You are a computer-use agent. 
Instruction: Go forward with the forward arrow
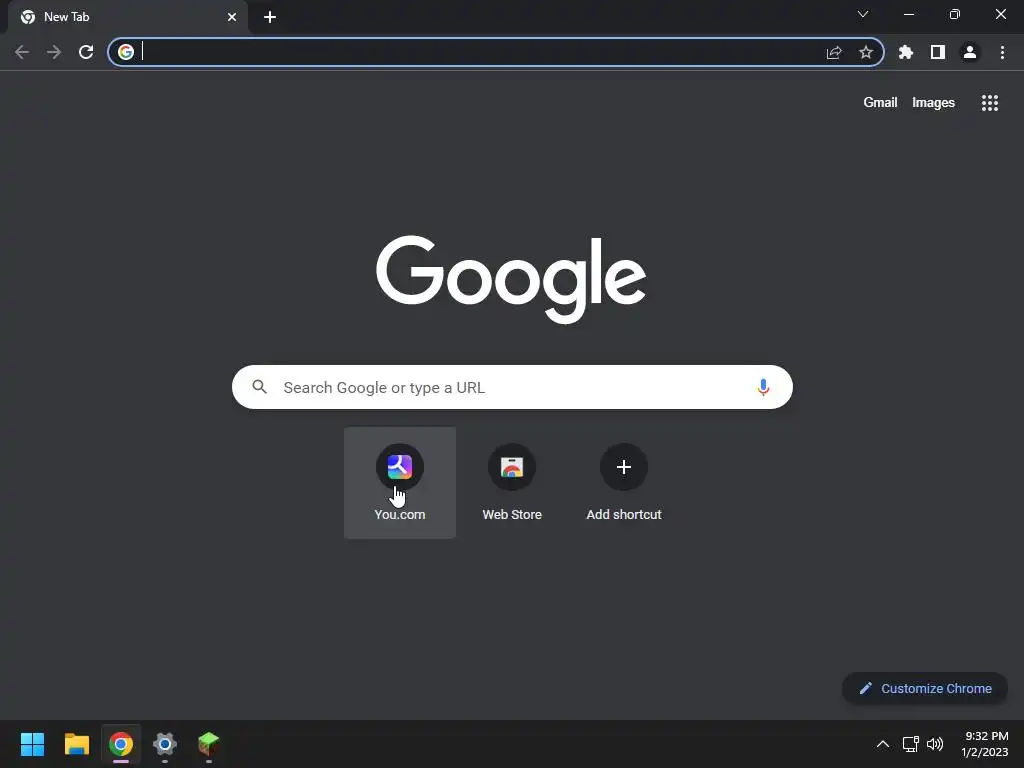[x=54, y=52]
